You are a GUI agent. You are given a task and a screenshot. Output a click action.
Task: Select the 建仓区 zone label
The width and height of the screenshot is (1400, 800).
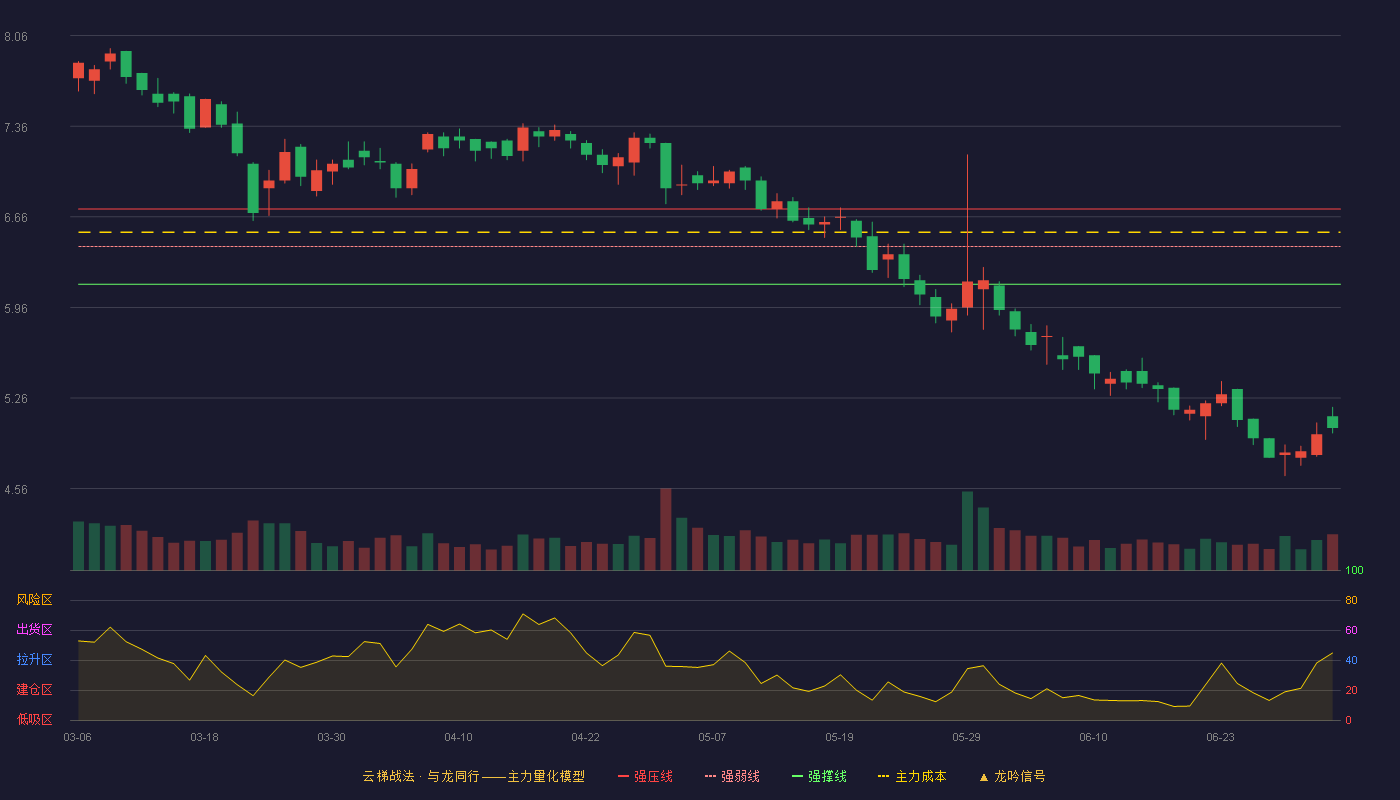click(34, 690)
